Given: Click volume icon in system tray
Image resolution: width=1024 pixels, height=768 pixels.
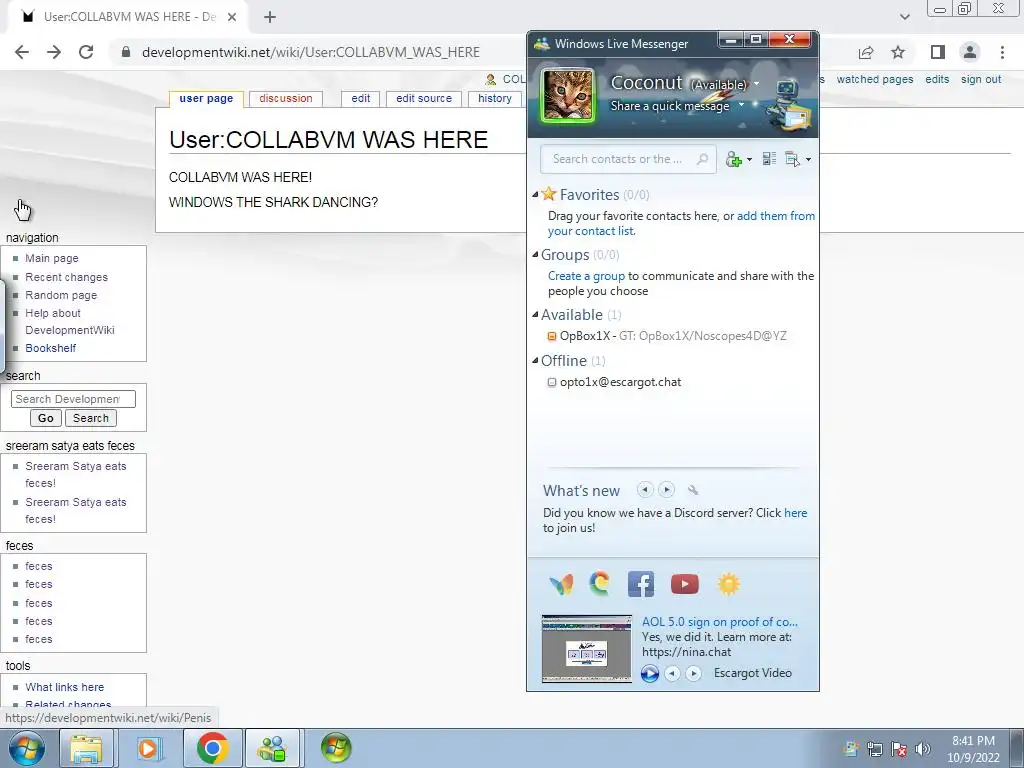Looking at the screenshot, I should [x=923, y=749].
